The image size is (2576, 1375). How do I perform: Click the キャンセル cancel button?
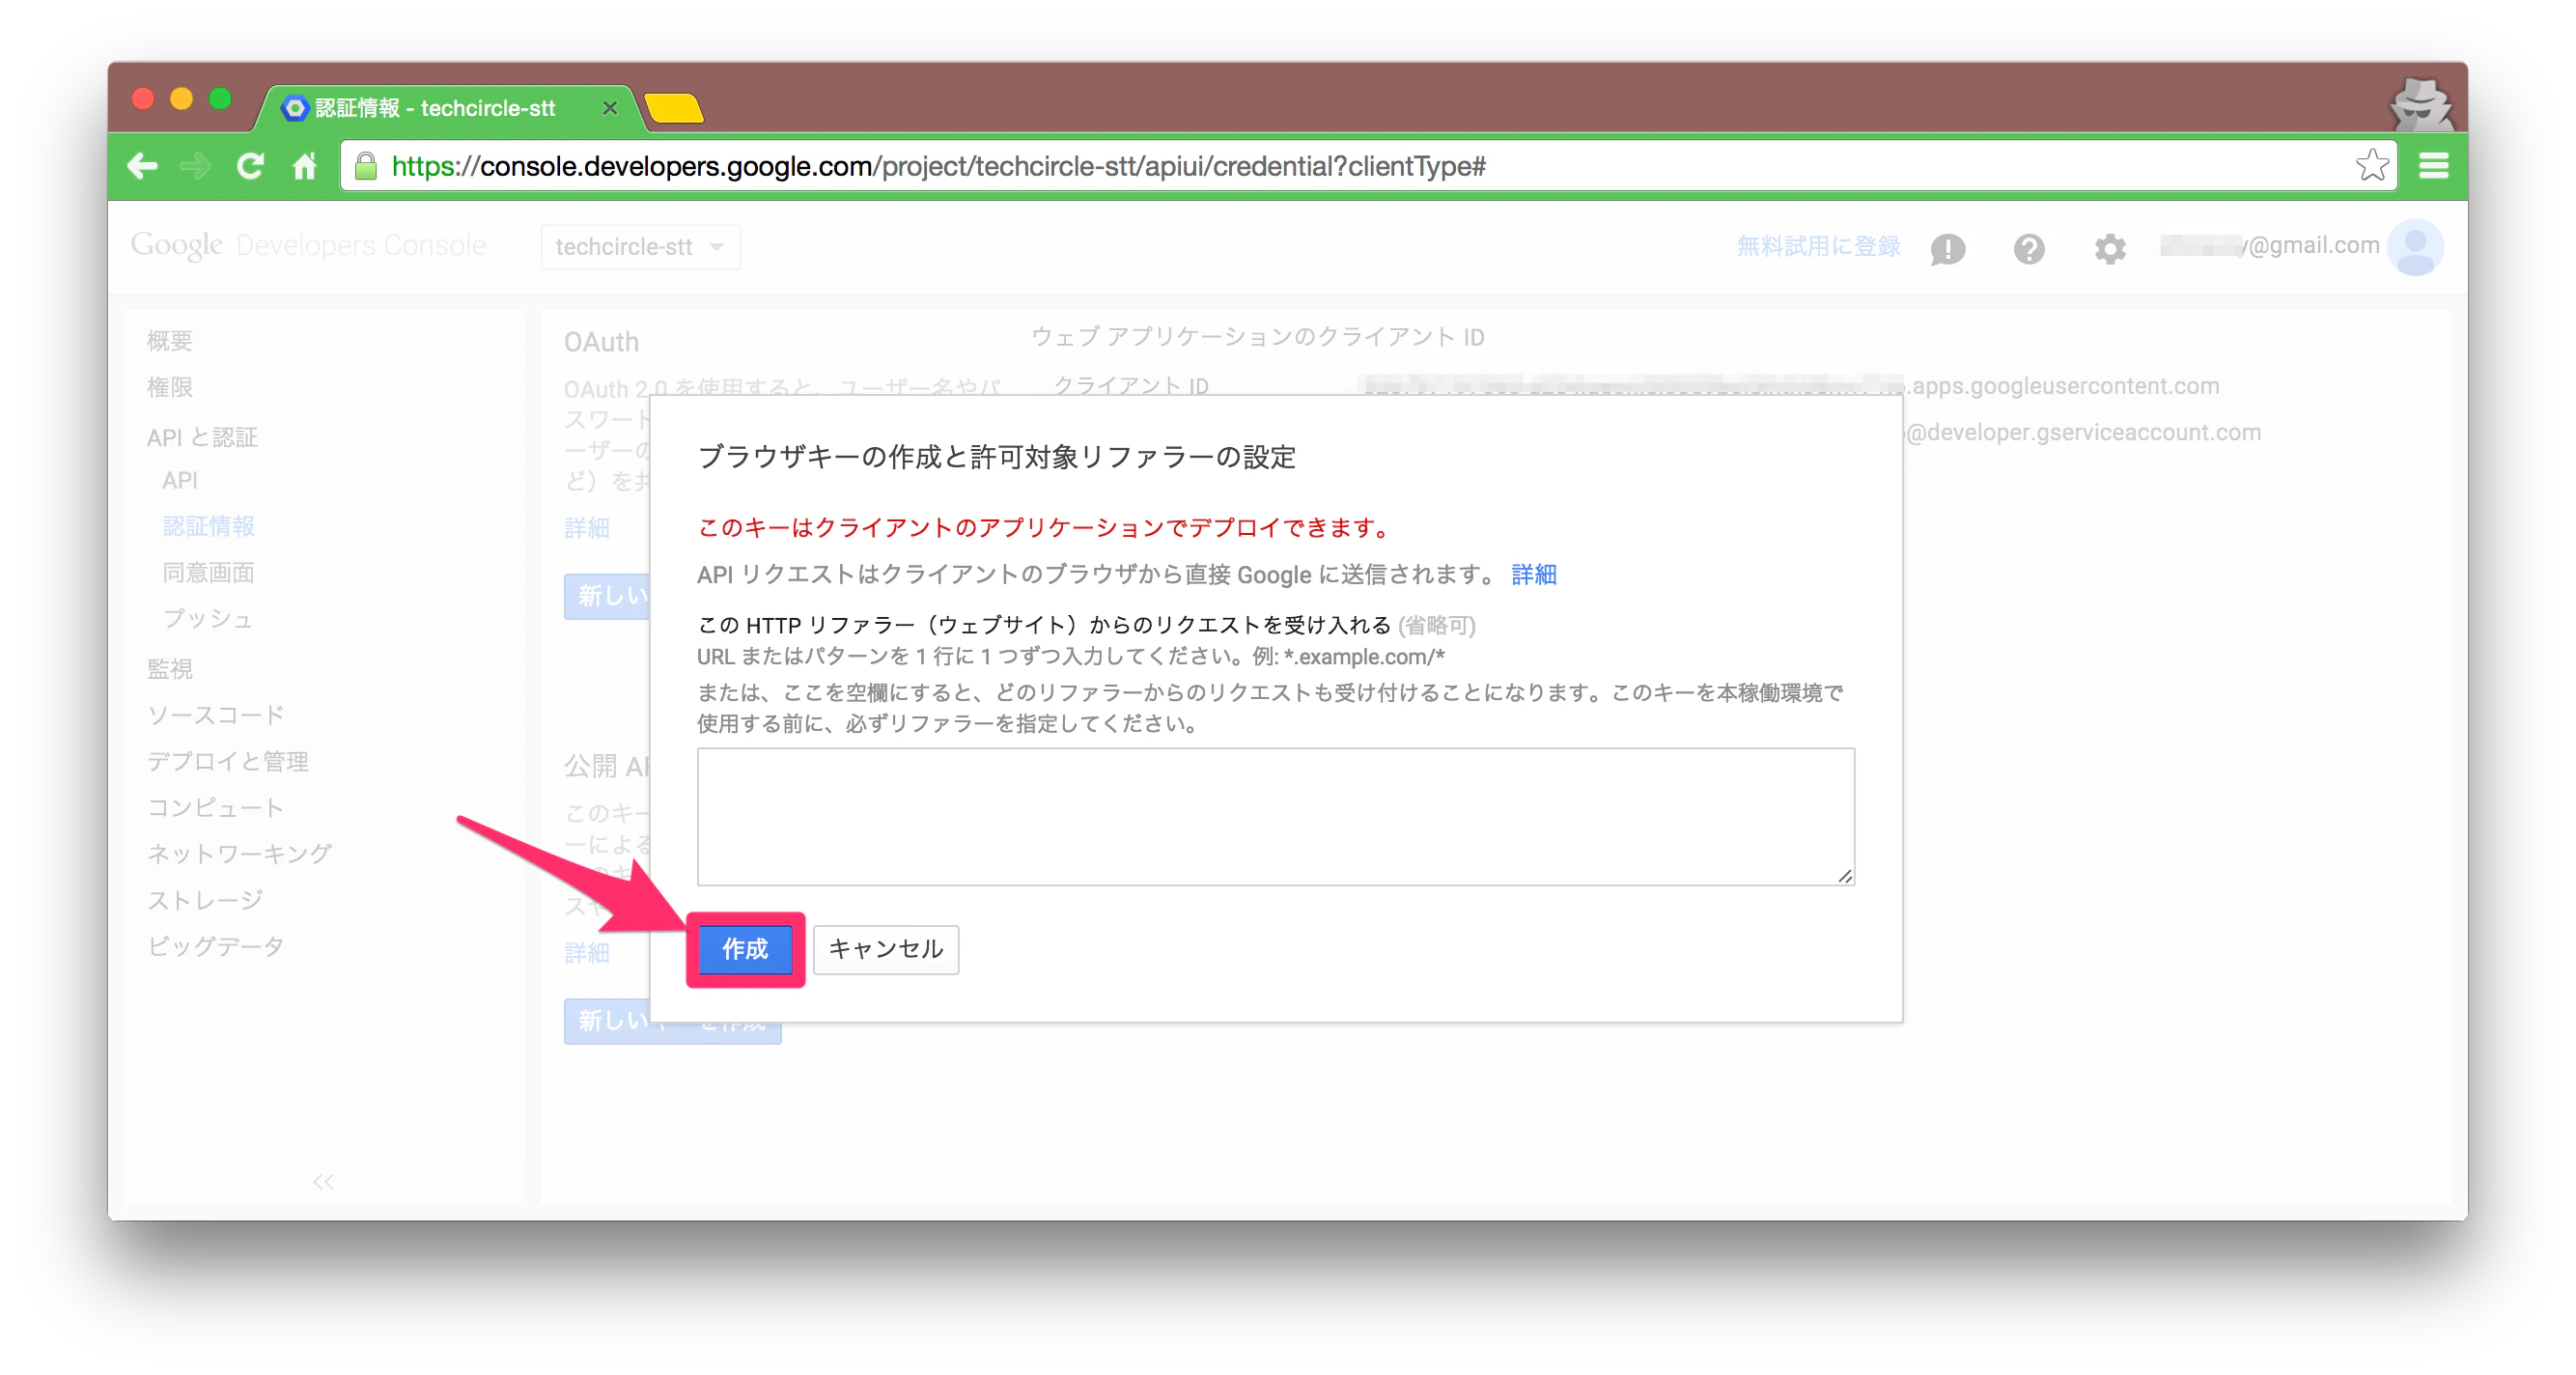click(x=886, y=949)
